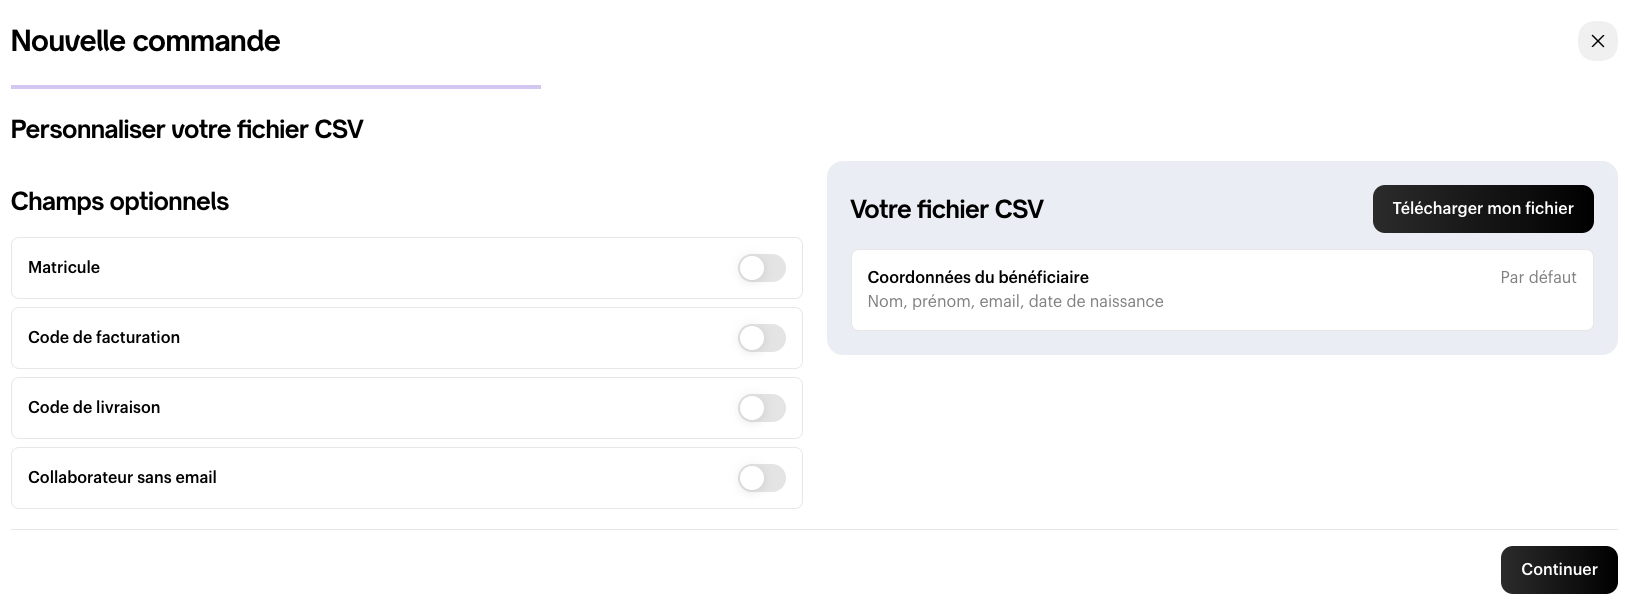Click Télécharger mon fichier button
Image resolution: width=1625 pixels, height=612 pixels.
[1482, 209]
